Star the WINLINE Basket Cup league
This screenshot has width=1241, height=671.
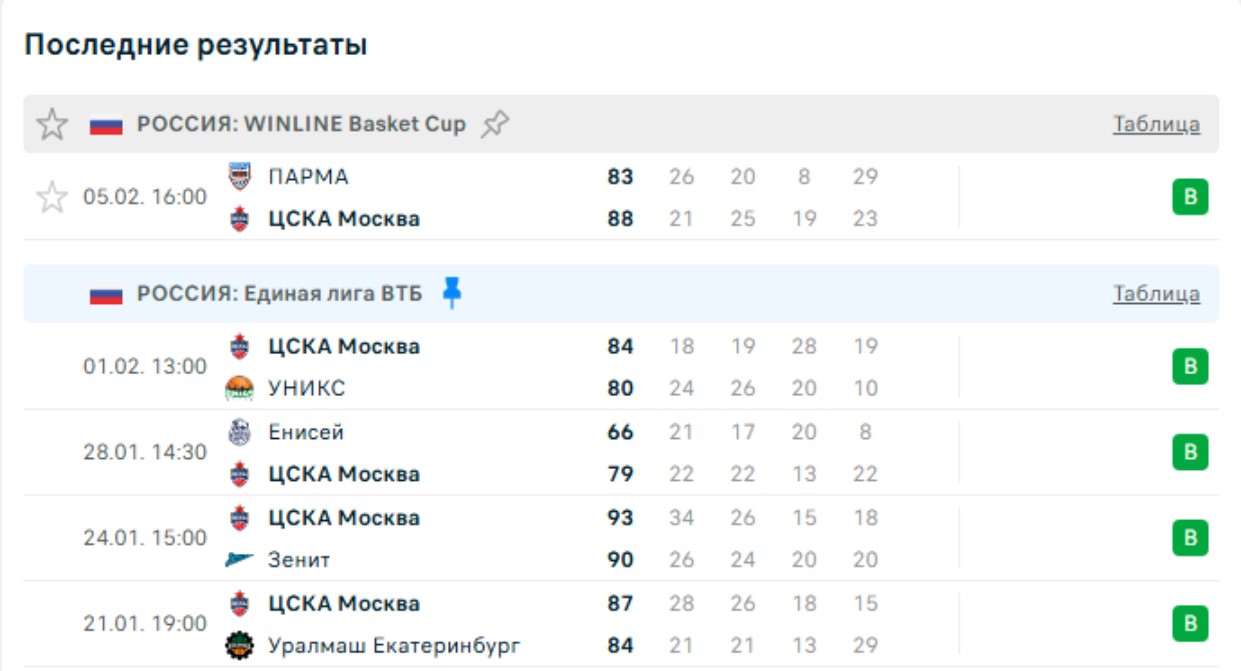[x=51, y=125]
